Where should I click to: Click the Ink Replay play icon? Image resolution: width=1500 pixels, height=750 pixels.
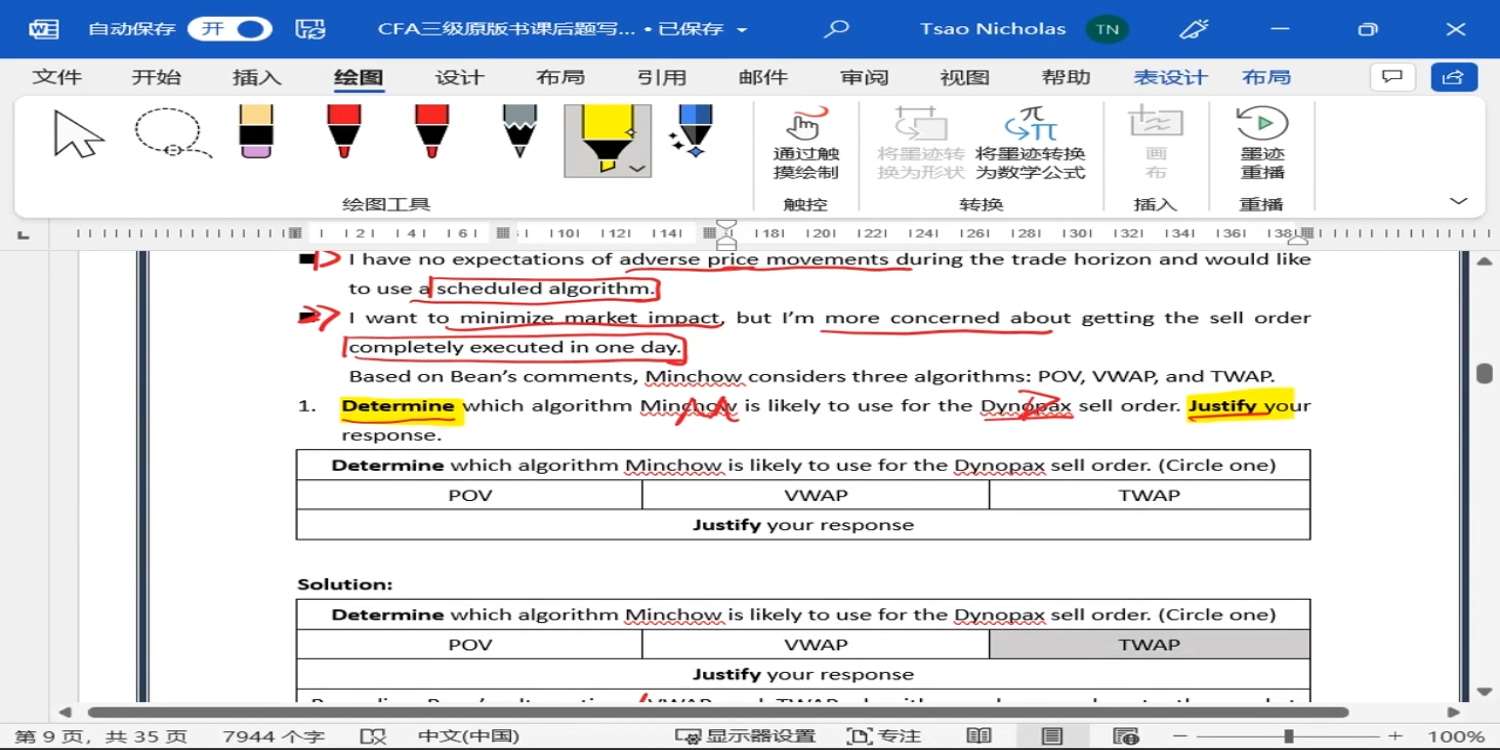coord(1262,124)
